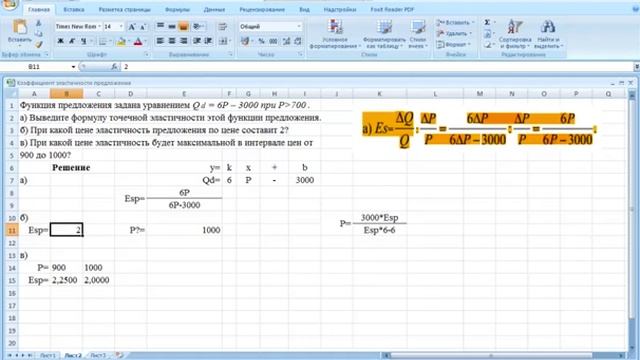Select cell E11 containing 1000
The image size is (640, 360).
[184, 230]
